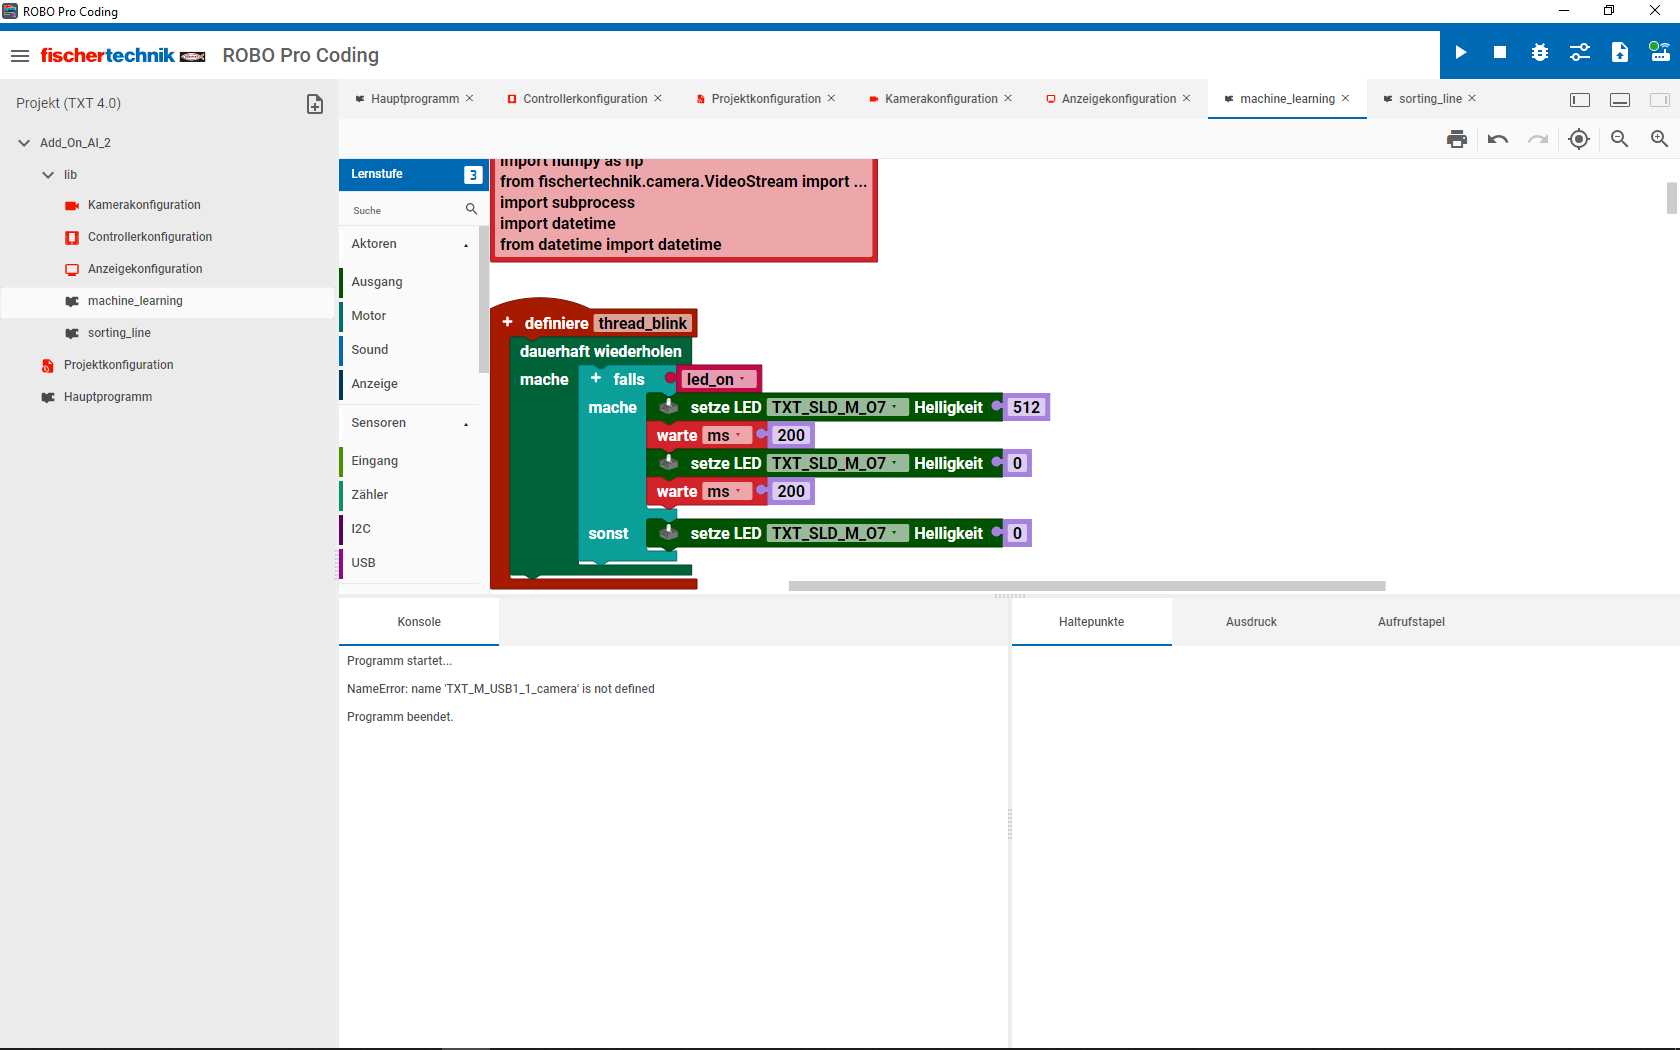Select Kamerakonfiguration in the project tree
The width and height of the screenshot is (1680, 1050).
click(144, 205)
